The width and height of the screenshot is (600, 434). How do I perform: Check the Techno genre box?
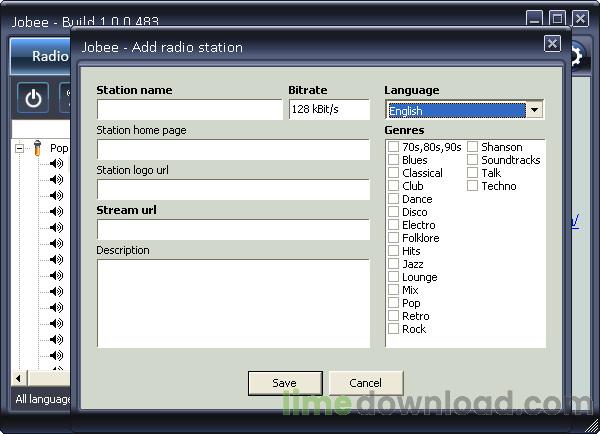pos(472,186)
